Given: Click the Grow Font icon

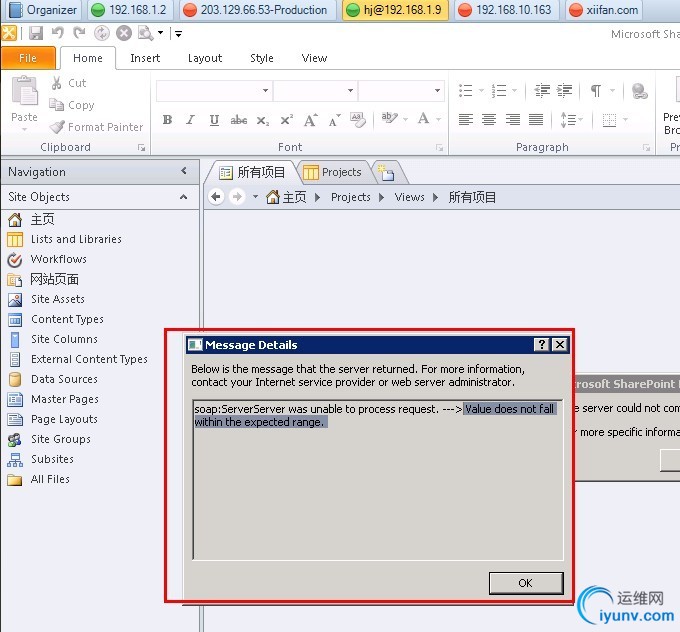Looking at the screenshot, I should coord(311,120).
